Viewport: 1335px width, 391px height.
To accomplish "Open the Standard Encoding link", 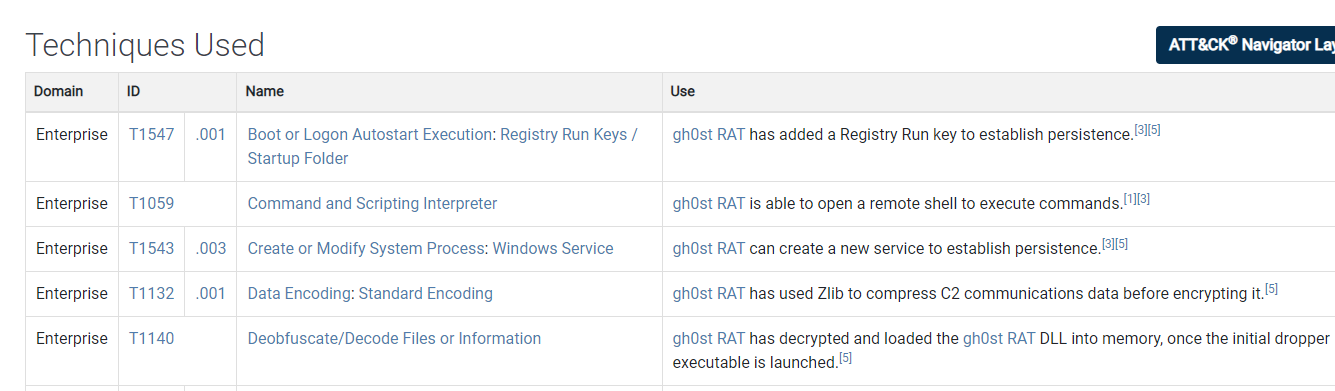I will (426, 293).
